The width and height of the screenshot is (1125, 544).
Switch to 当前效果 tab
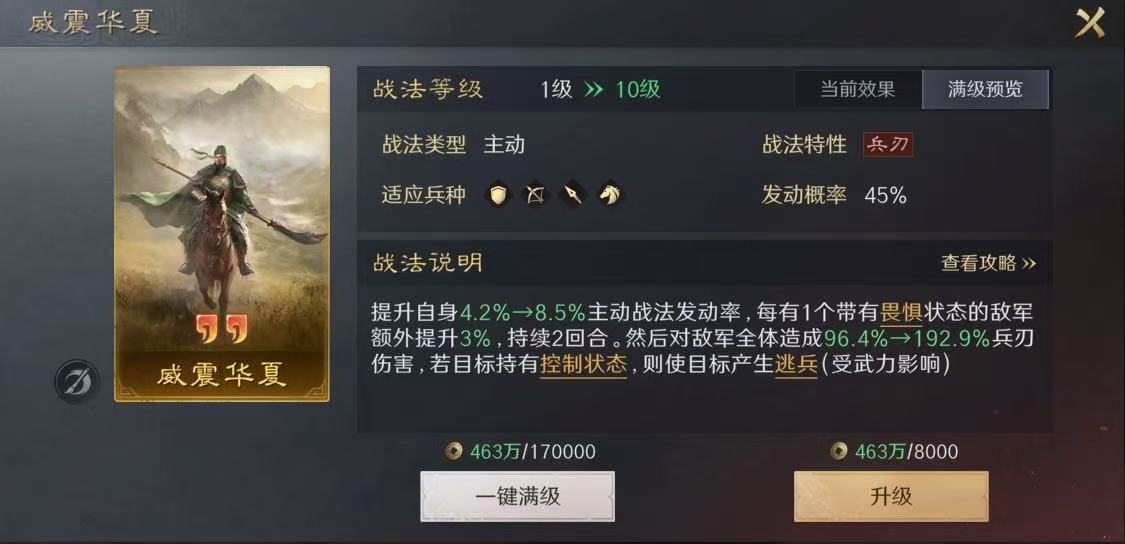(857, 90)
